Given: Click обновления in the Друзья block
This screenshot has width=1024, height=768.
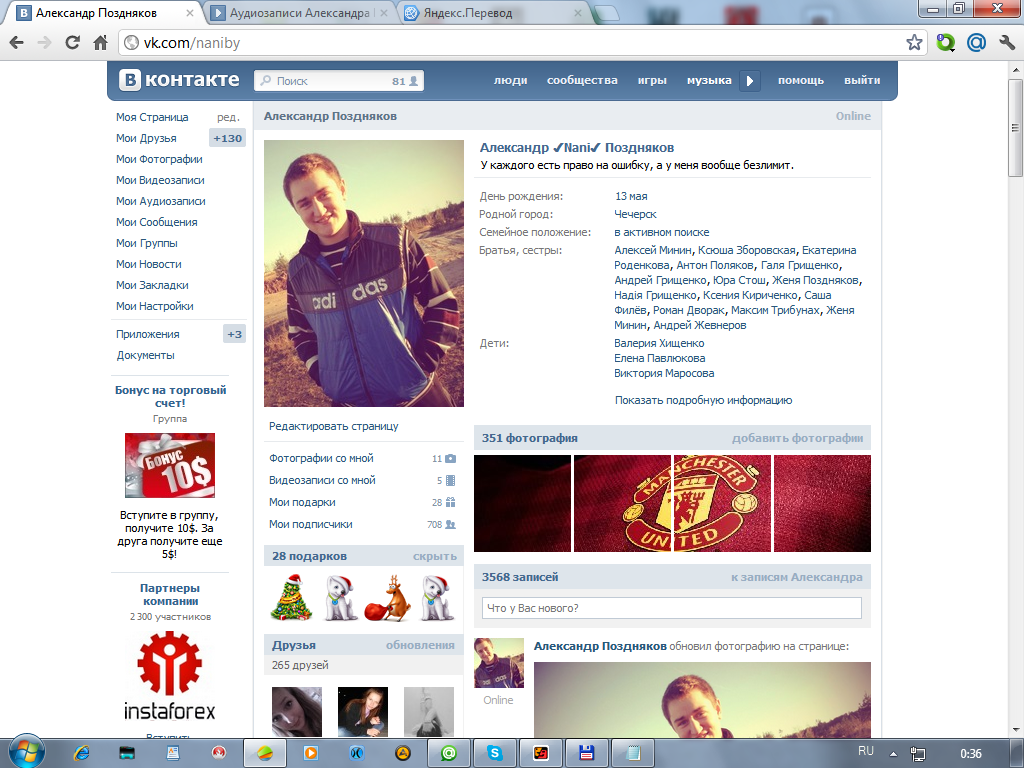Looking at the screenshot, I should [420, 645].
